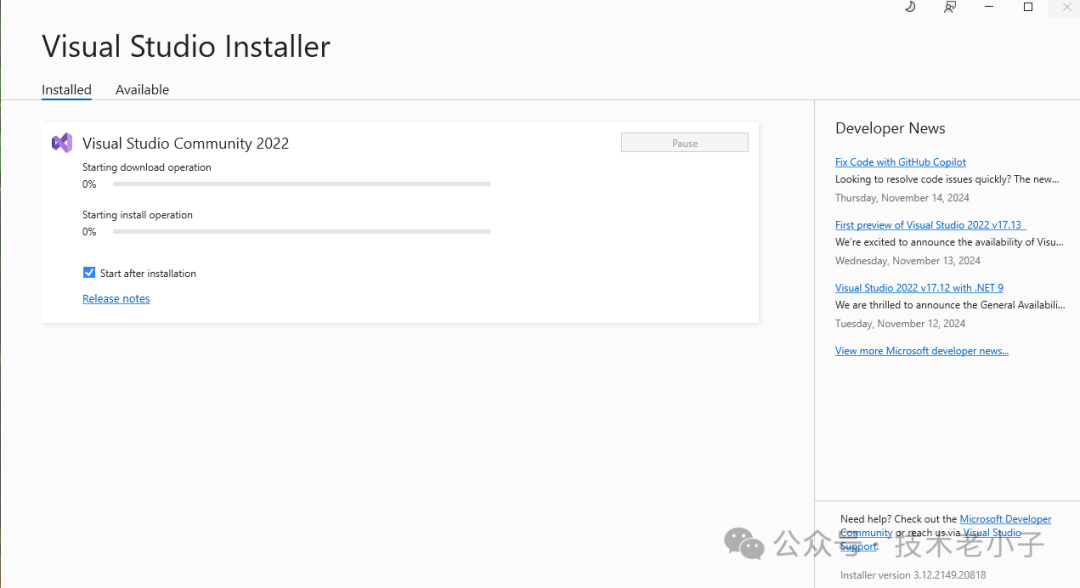
Task: Click the Visual Studio Community logo icon
Action: (62, 143)
